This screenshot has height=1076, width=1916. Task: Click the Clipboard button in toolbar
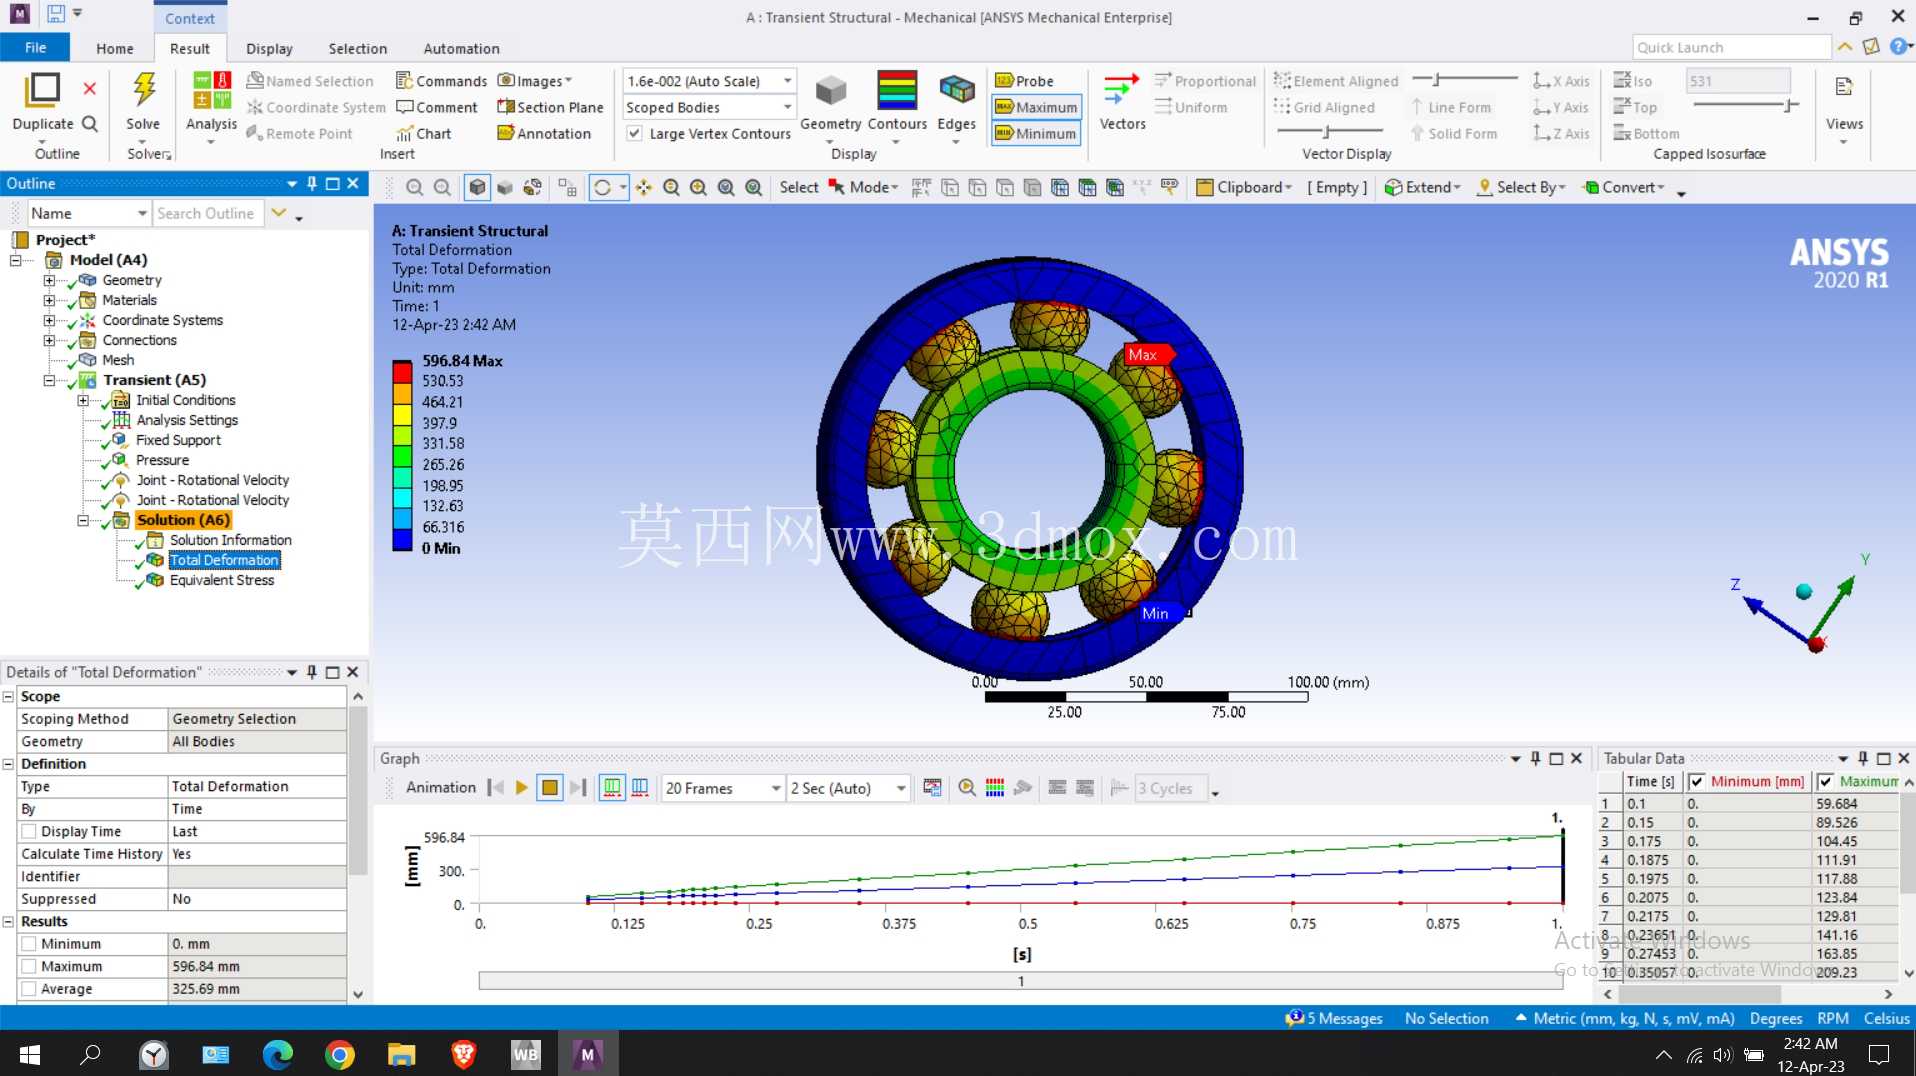point(1244,187)
